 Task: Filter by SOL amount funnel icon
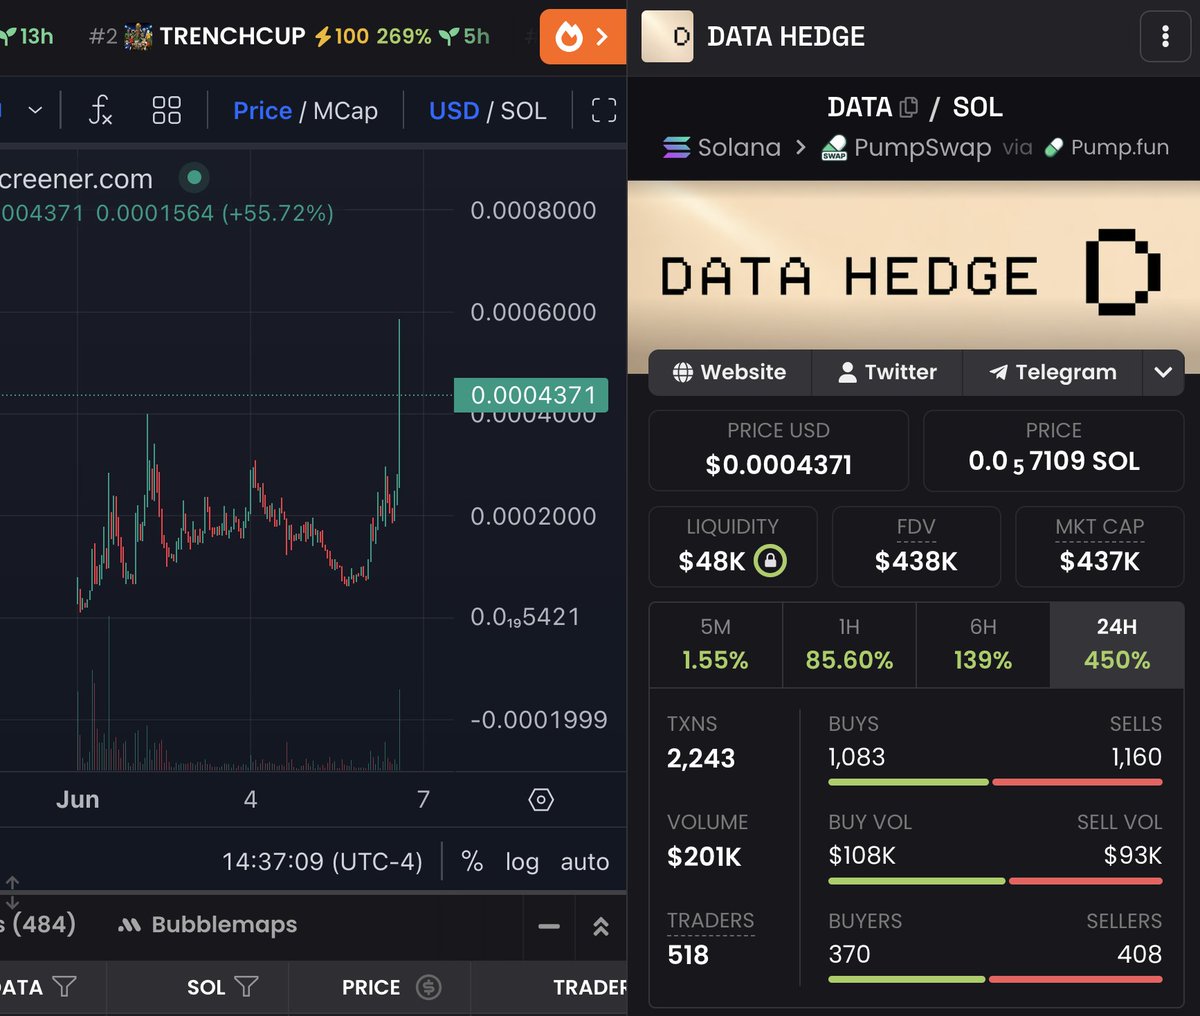tap(246, 987)
